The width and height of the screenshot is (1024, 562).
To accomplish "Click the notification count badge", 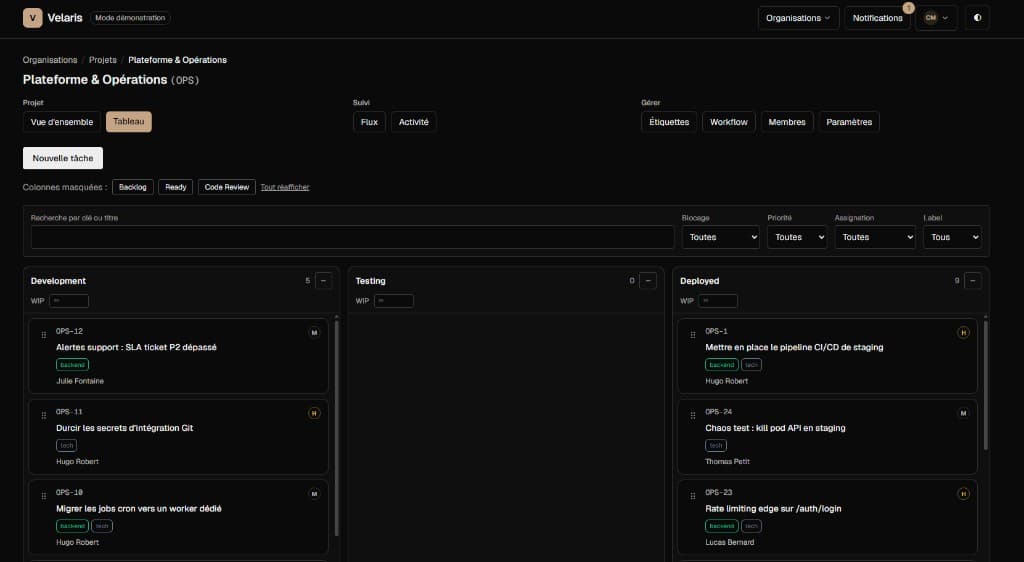I will coord(908,8).
